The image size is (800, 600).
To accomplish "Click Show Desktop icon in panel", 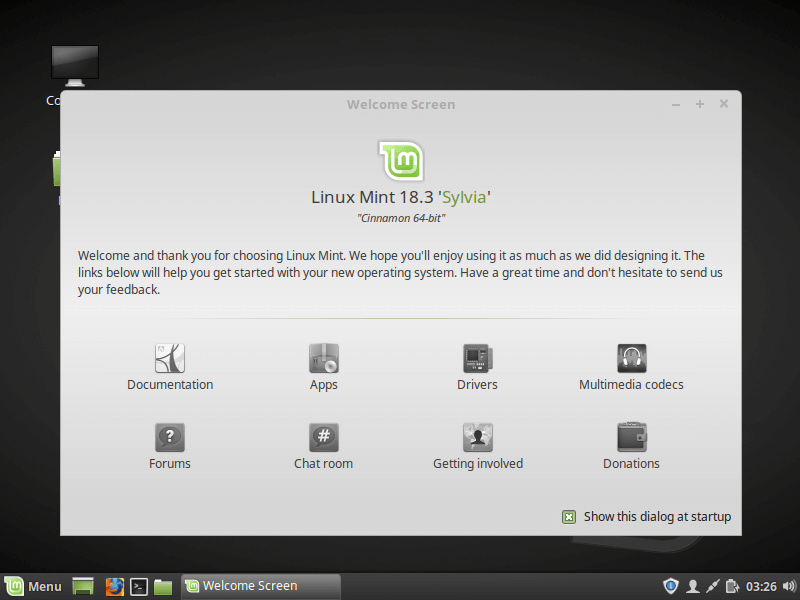I will [84, 586].
